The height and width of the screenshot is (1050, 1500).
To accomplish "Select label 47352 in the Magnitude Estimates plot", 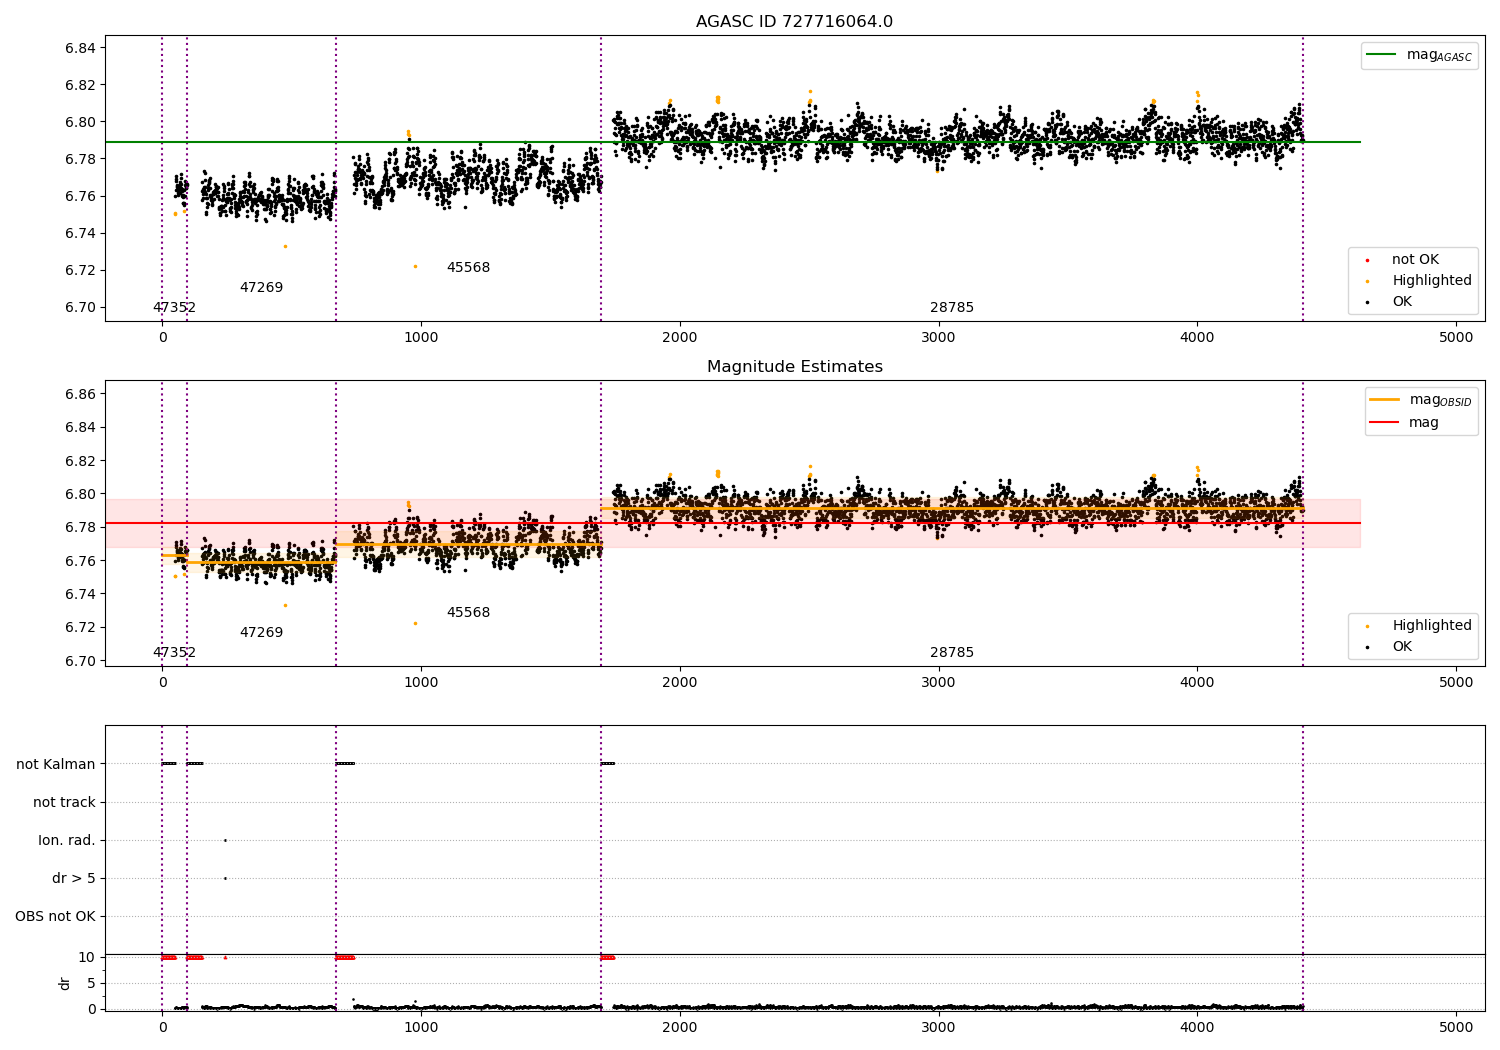I will 174,653.
